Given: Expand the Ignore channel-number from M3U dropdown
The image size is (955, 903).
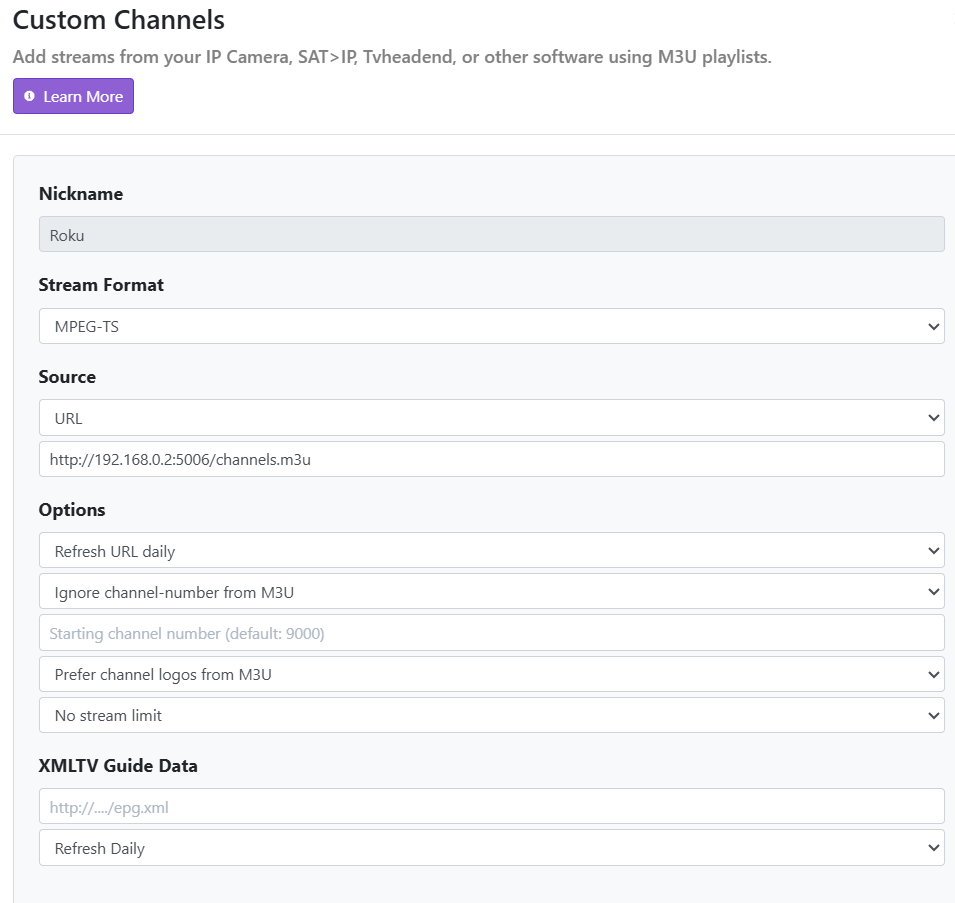Looking at the screenshot, I should pos(491,592).
